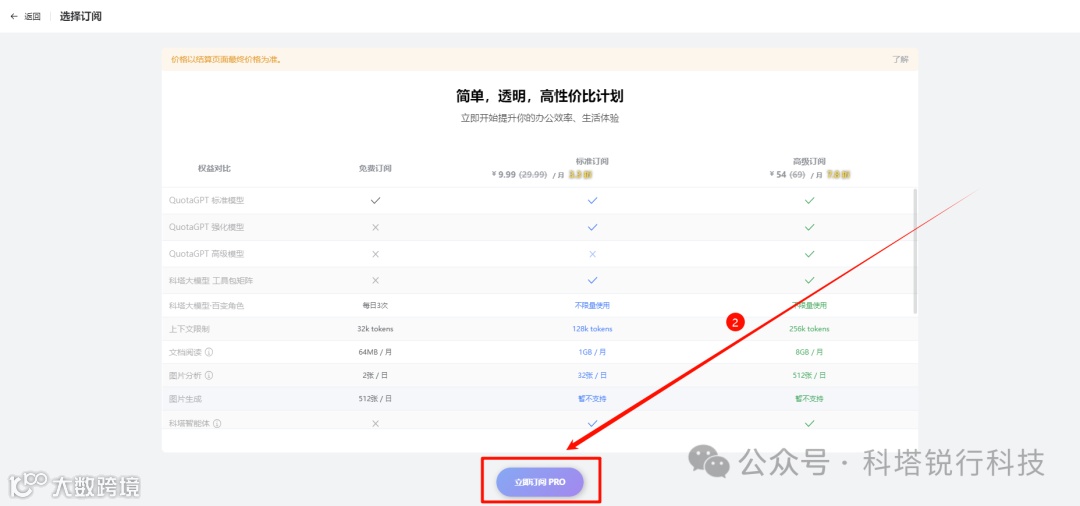Click the discount badge after ¥9.99 price
Viewport: 1080px width, 506px height.
click(581, 175)
